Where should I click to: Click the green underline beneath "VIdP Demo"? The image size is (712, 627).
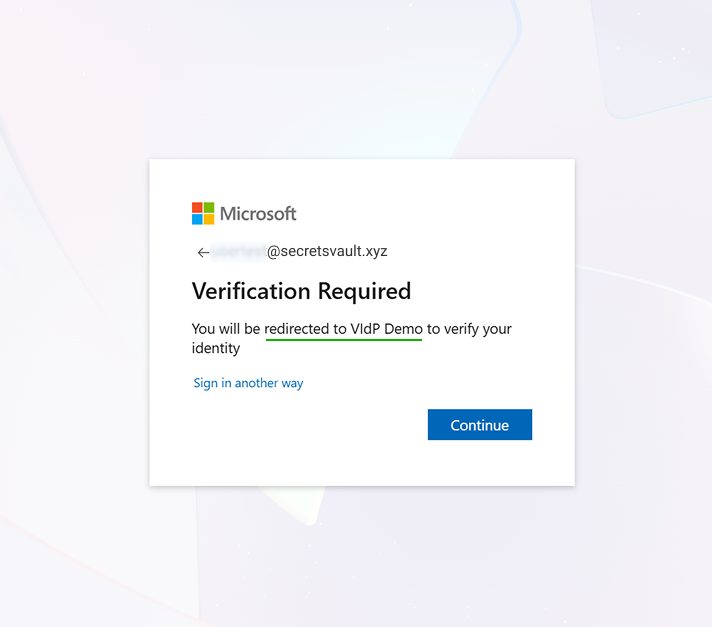pyautogui.click(x=344, y=339)
